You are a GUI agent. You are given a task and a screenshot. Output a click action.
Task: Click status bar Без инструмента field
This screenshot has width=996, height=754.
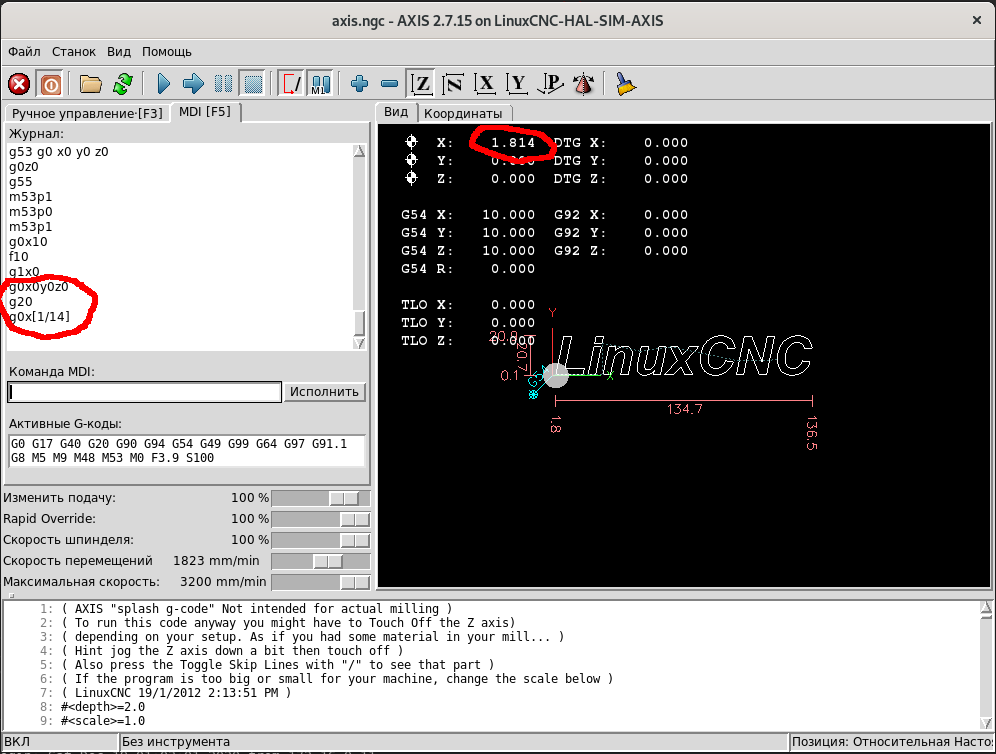pos(454,742)
